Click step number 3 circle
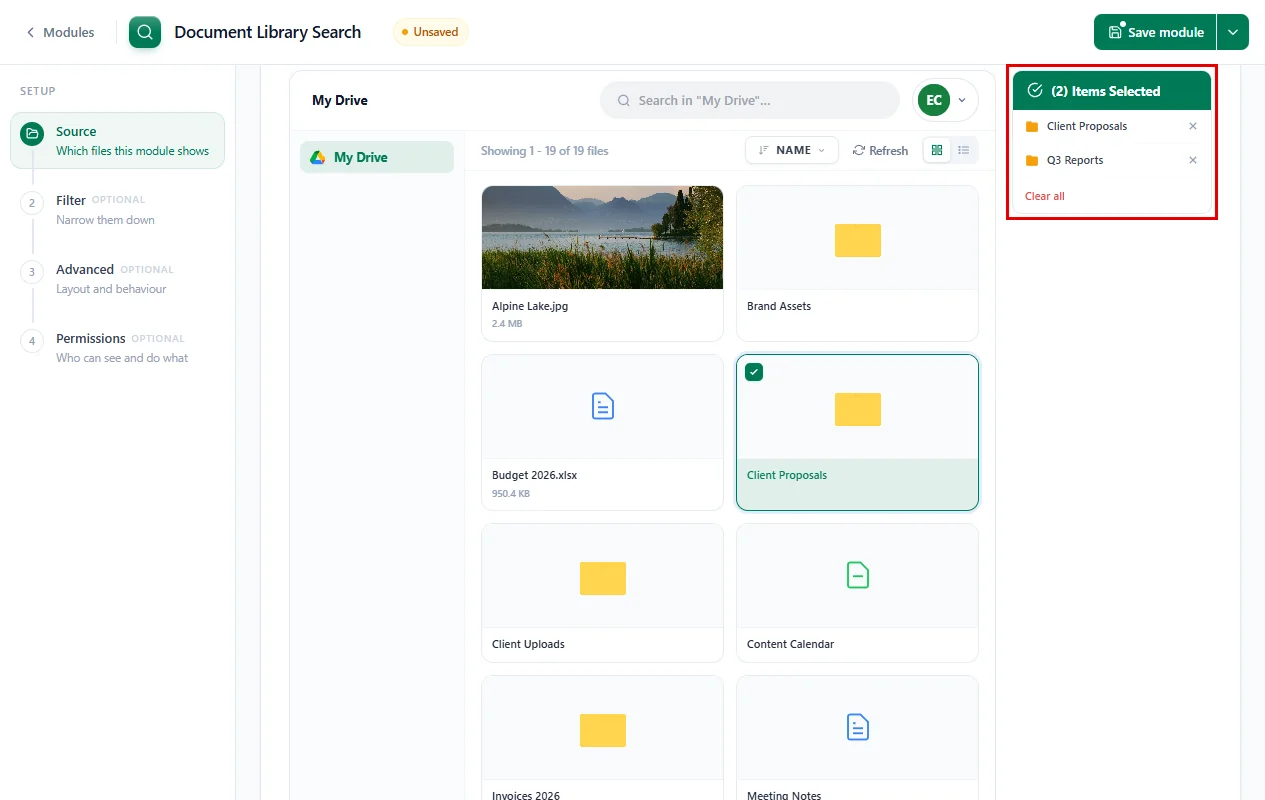This screenshot has height=800, width=1265. point(32,271)
